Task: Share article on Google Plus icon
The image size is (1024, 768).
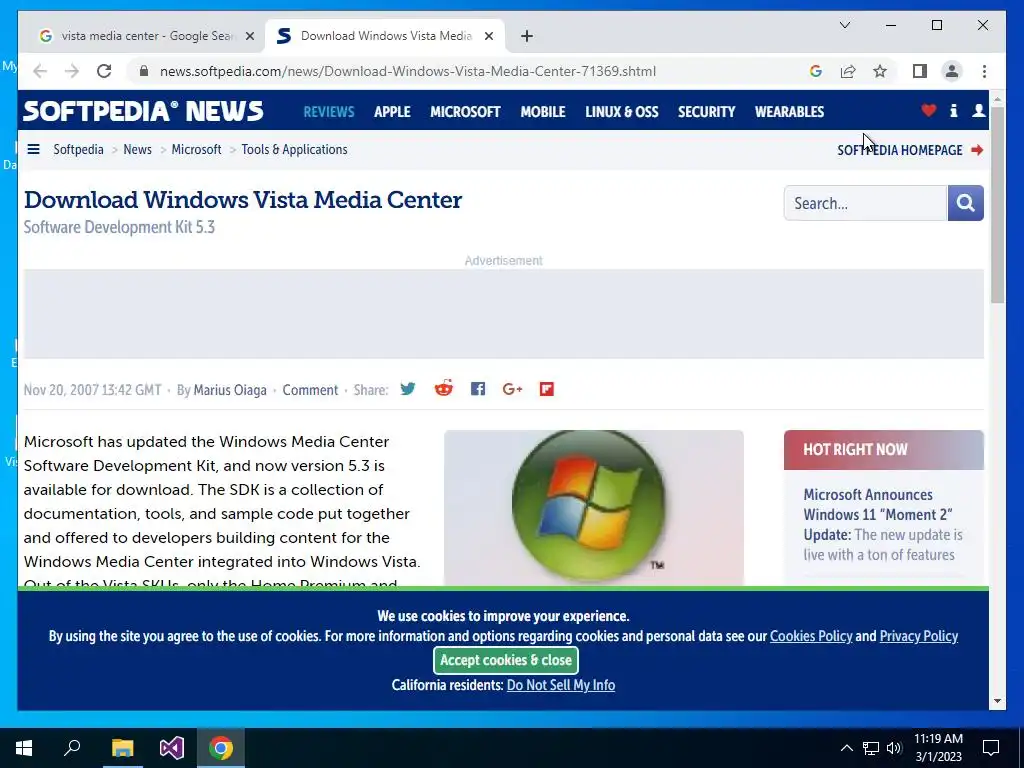Action: pyautogui.click(x=513, y=389)
